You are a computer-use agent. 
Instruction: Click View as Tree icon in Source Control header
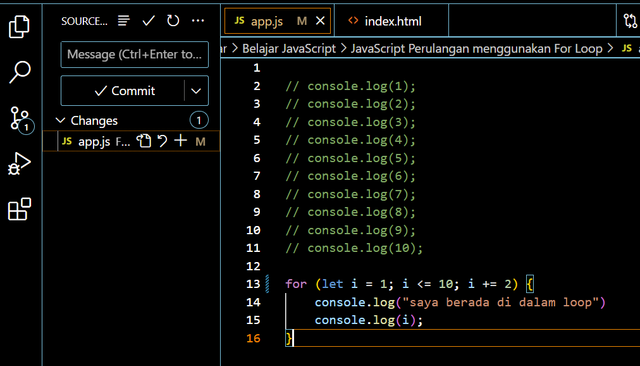tap(124, 20)
